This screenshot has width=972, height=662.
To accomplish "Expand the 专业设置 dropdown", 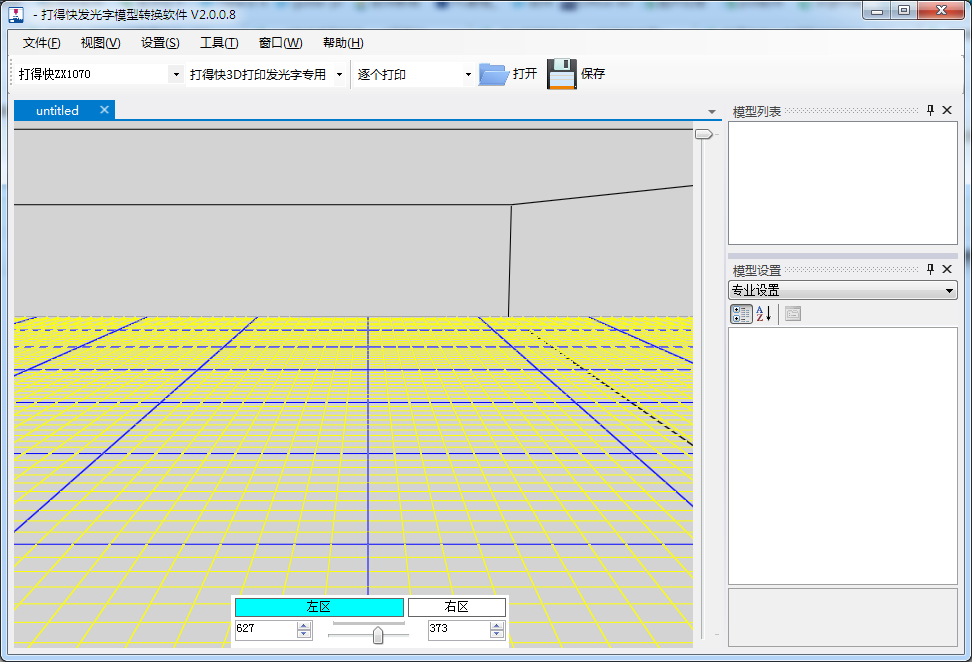I will click(x=949, y=290).
